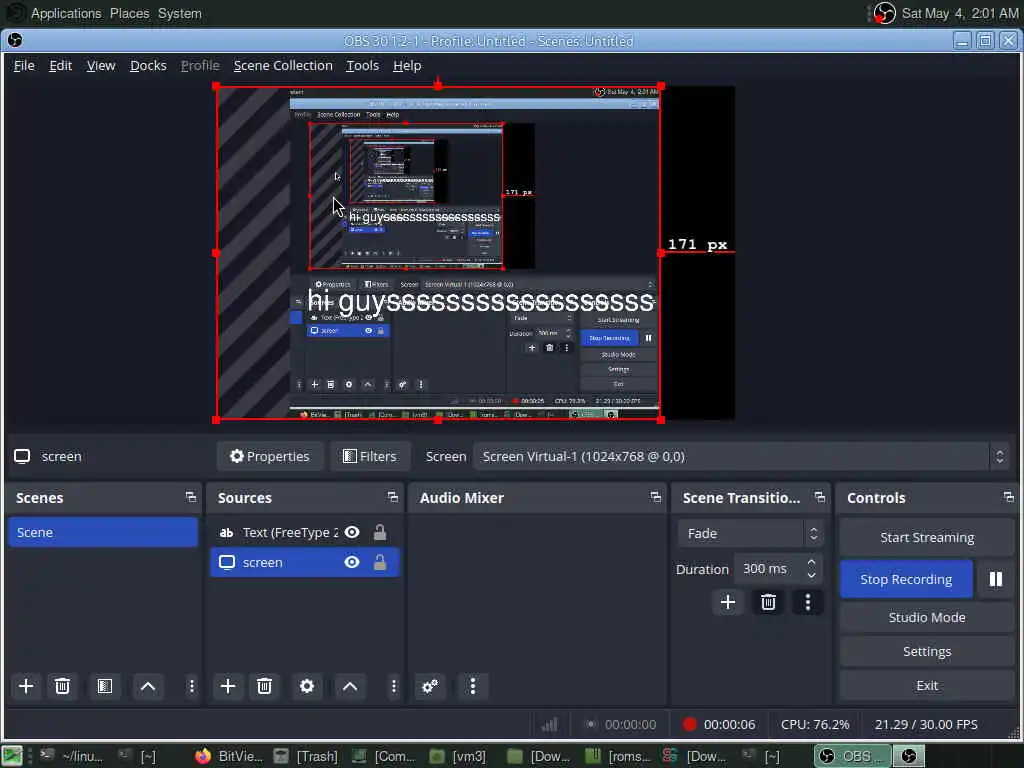
Task: Pop out the Scenes dock
Action: (x=191, y=498)
